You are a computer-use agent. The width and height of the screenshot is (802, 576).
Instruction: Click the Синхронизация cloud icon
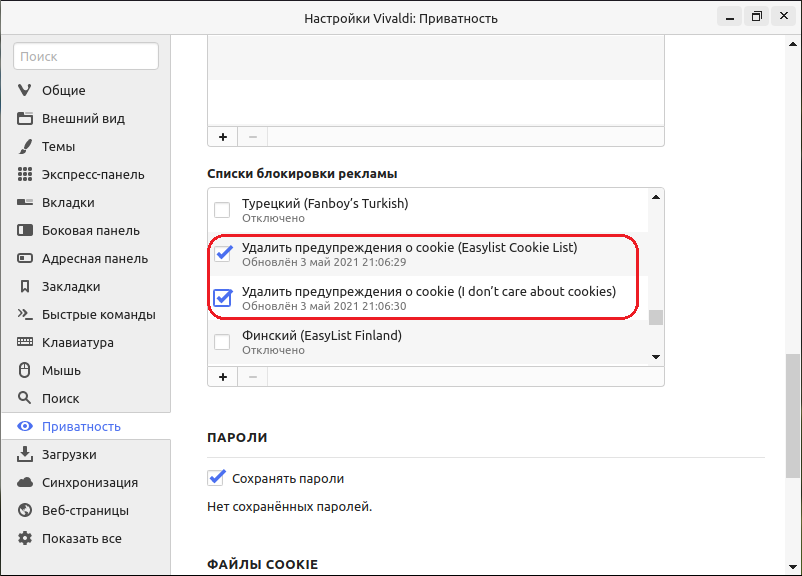tap(25, 482)
